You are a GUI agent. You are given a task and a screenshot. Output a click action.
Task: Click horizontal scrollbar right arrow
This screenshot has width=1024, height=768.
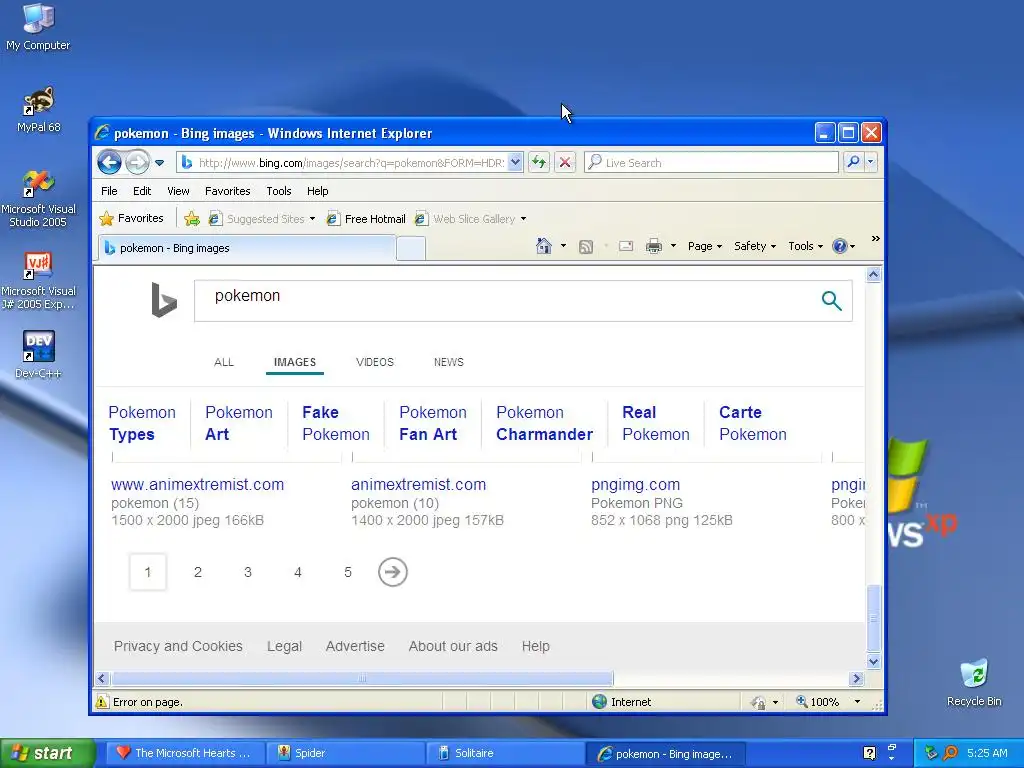pos(856,679)
